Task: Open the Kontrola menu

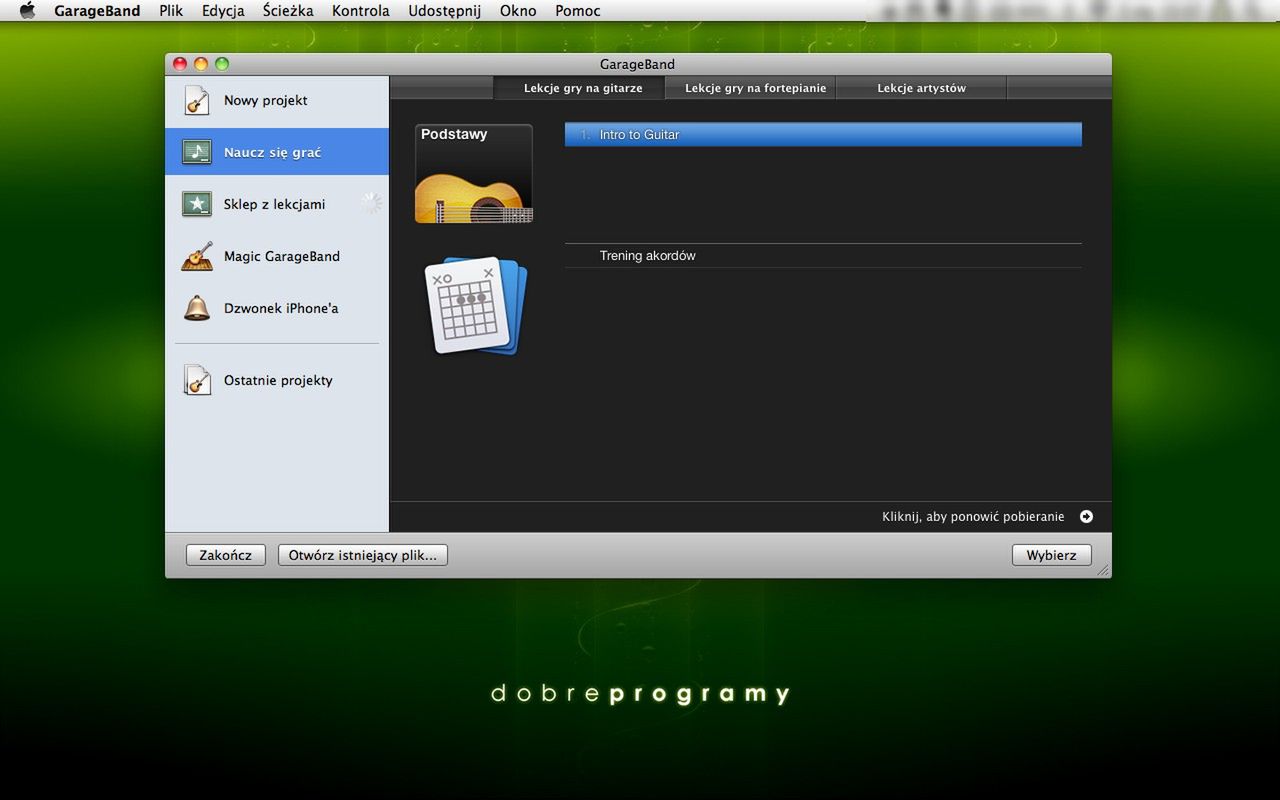Action: 361,11
